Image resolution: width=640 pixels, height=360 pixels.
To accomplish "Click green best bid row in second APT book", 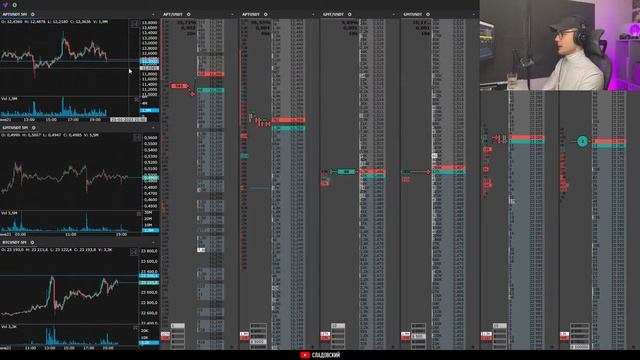I will point(289,128).
